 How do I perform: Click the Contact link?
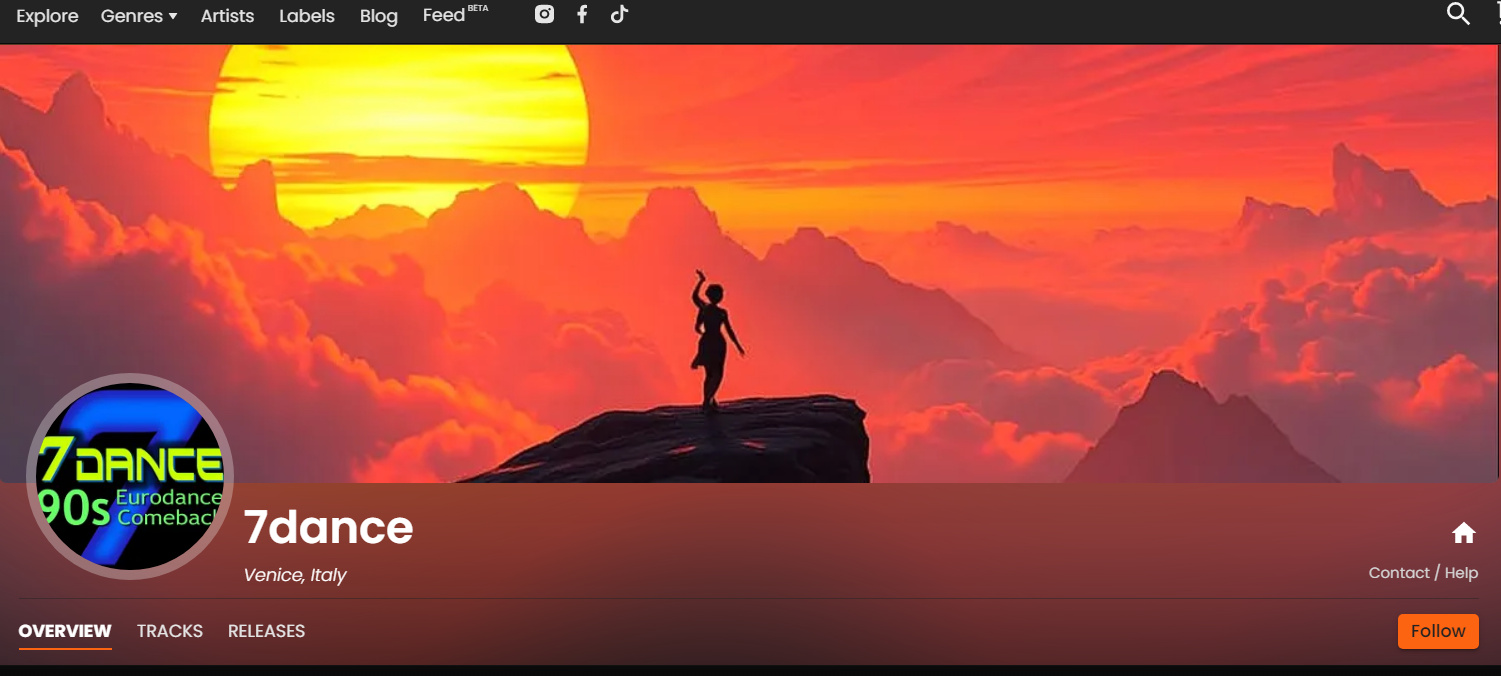(1398, 573)
